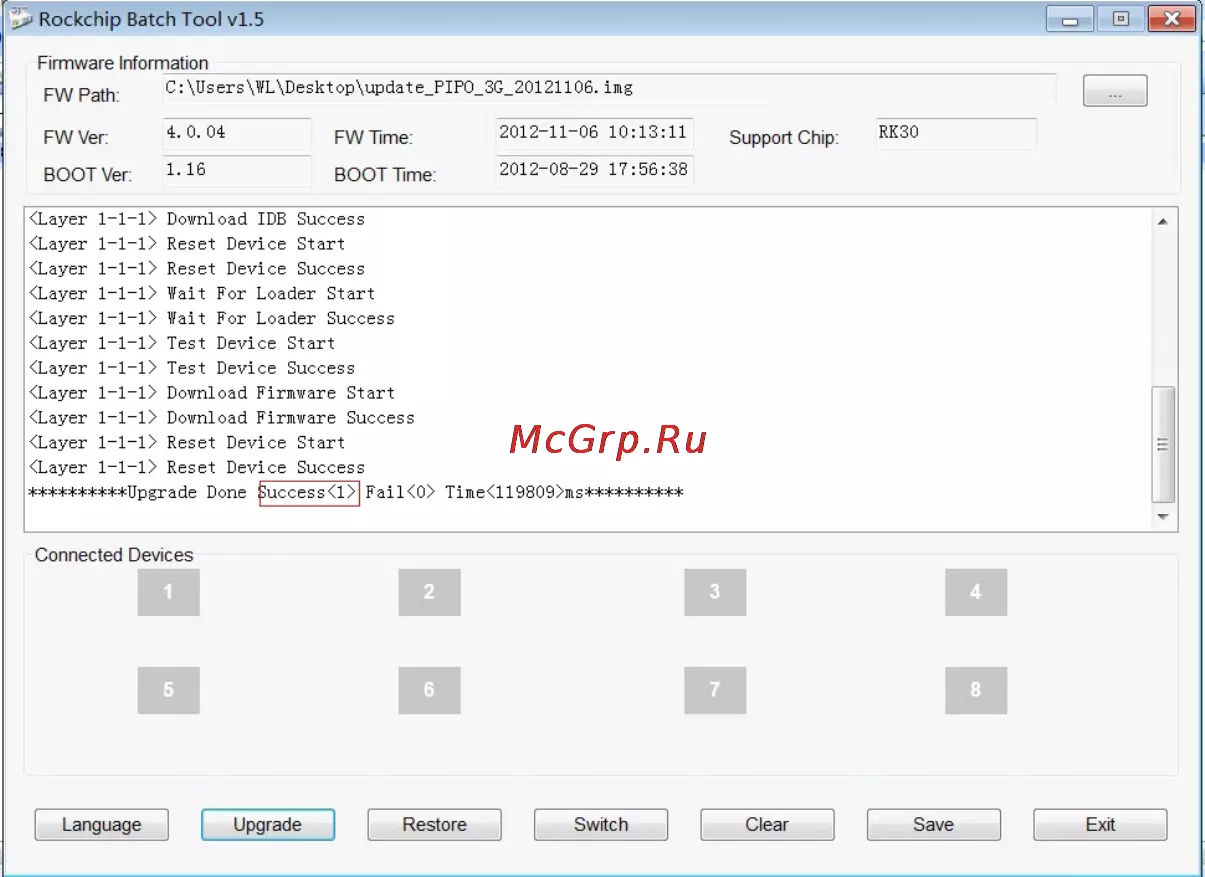Viewport: 1205px width, 877px height.
Task: Click the Rockchip app icon in title bar
Action: pos(20,19)
